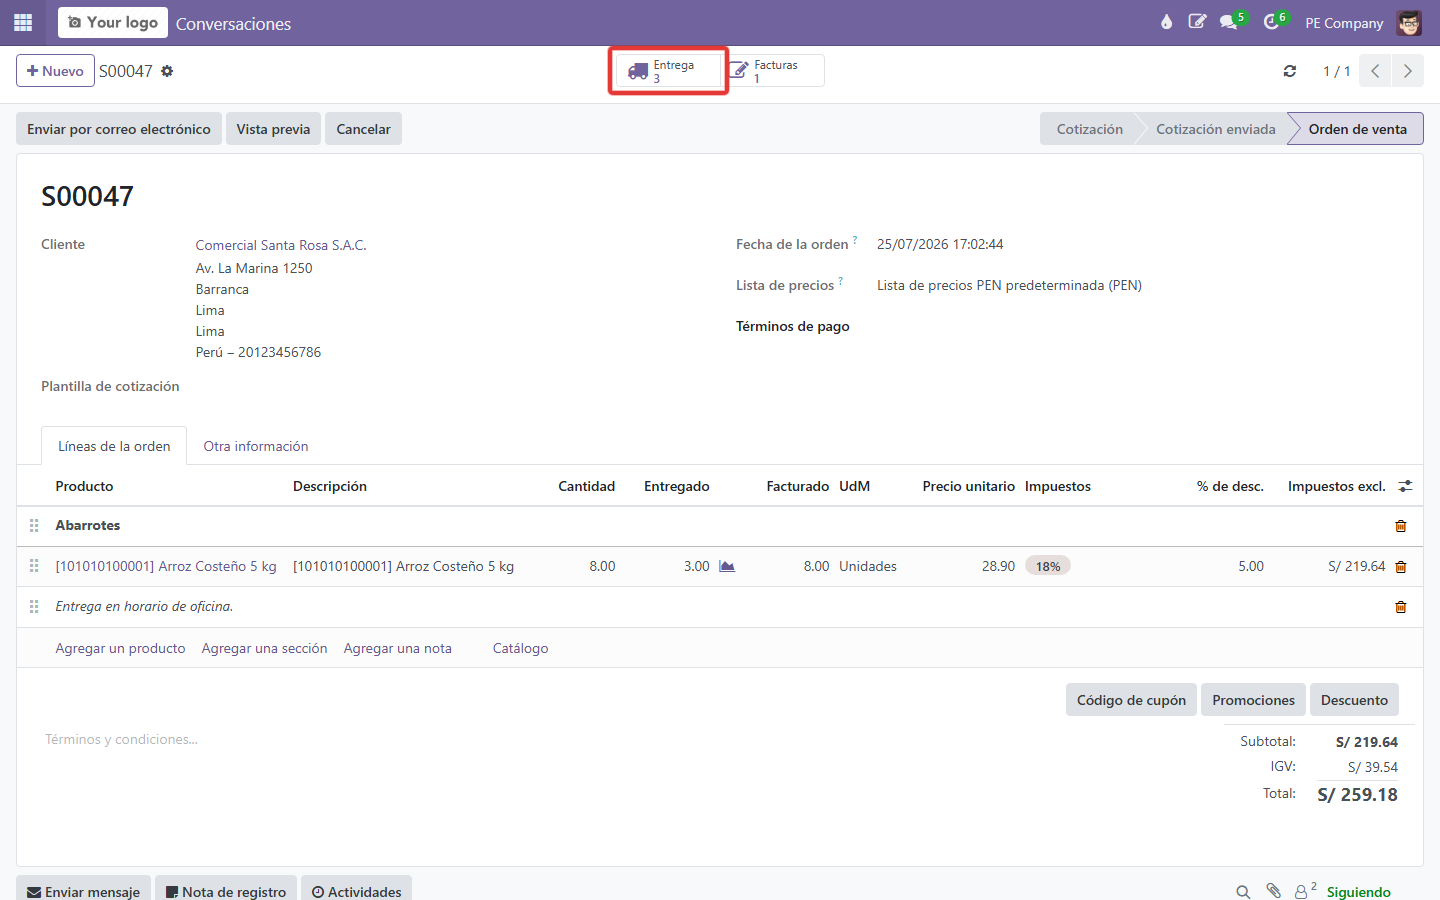
Task: Toggle the Siguiendo follow status
Action: coord(1358,892)
